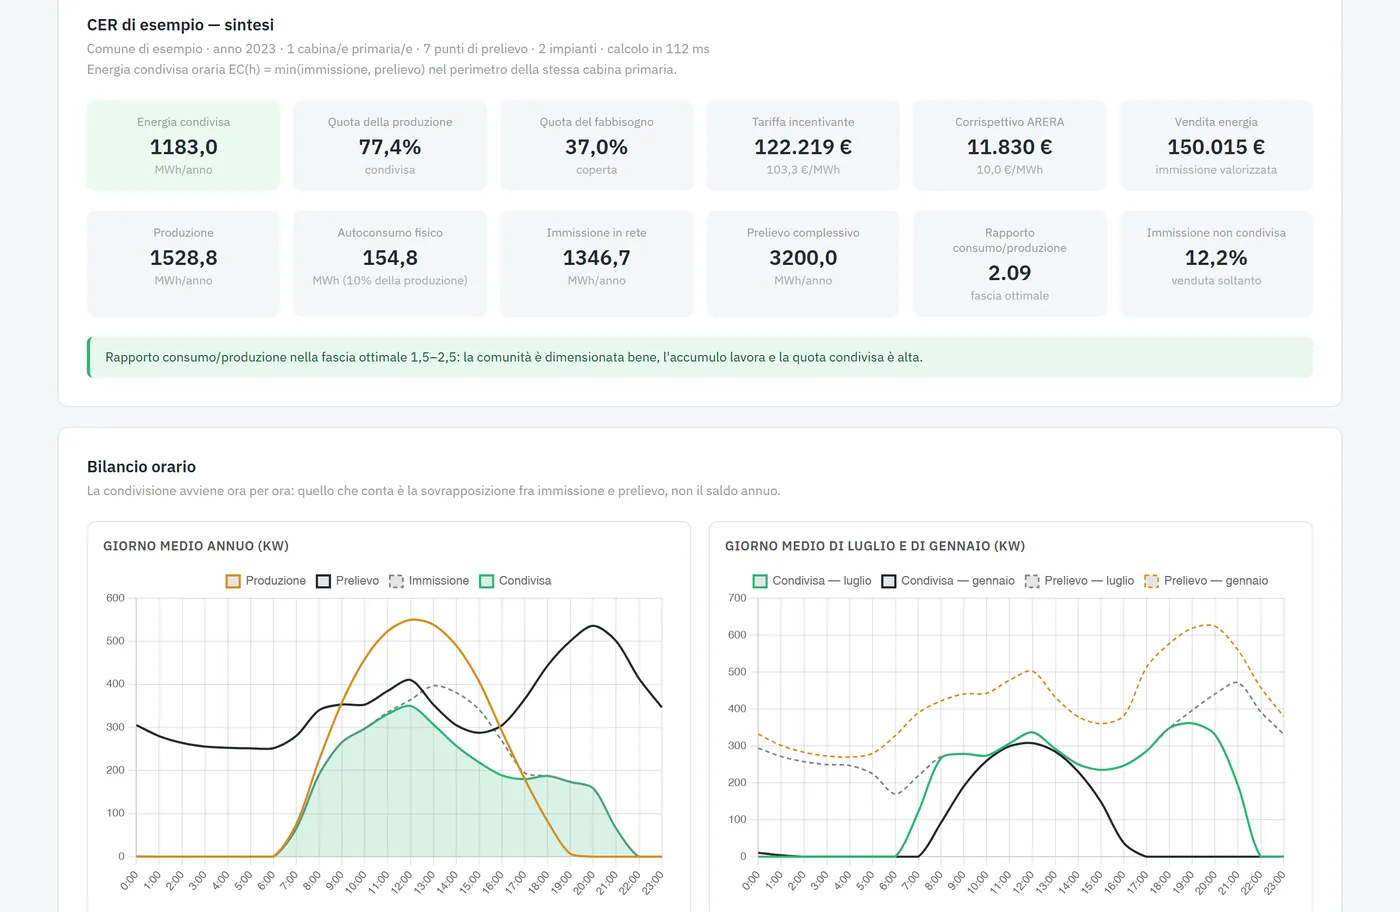This screenshot has width=1400, height=912.
Task: Toggle the Produzione legend swatch
Action: coord(233,581)
